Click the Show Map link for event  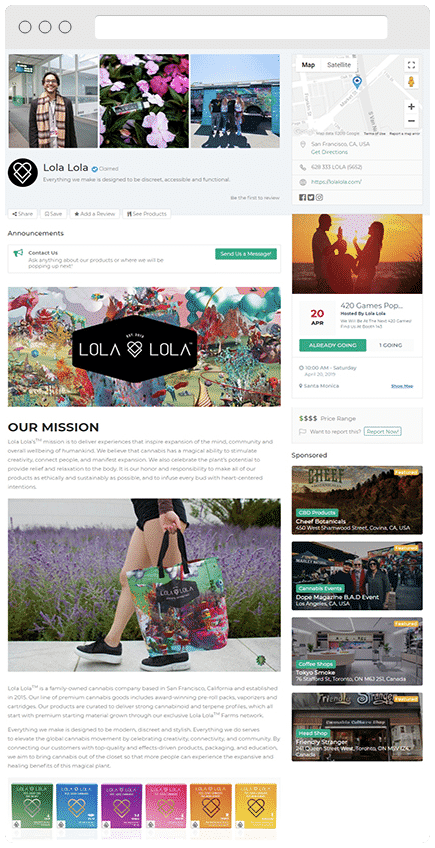[402, 386]
